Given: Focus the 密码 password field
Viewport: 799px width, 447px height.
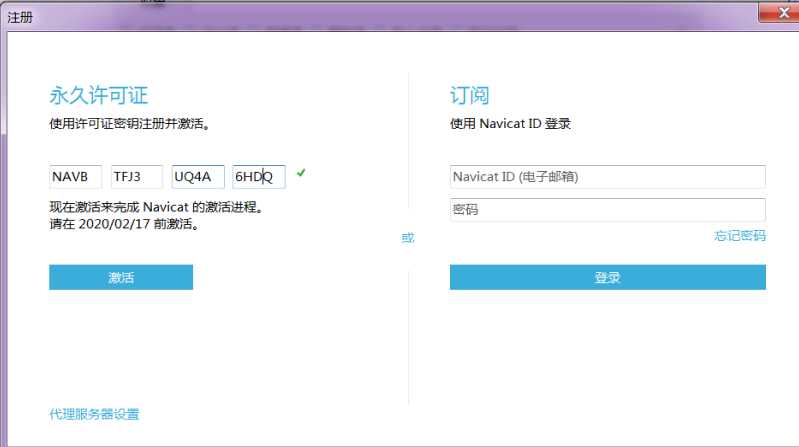Looking at the screenshot, I should (x=607, y=209).
